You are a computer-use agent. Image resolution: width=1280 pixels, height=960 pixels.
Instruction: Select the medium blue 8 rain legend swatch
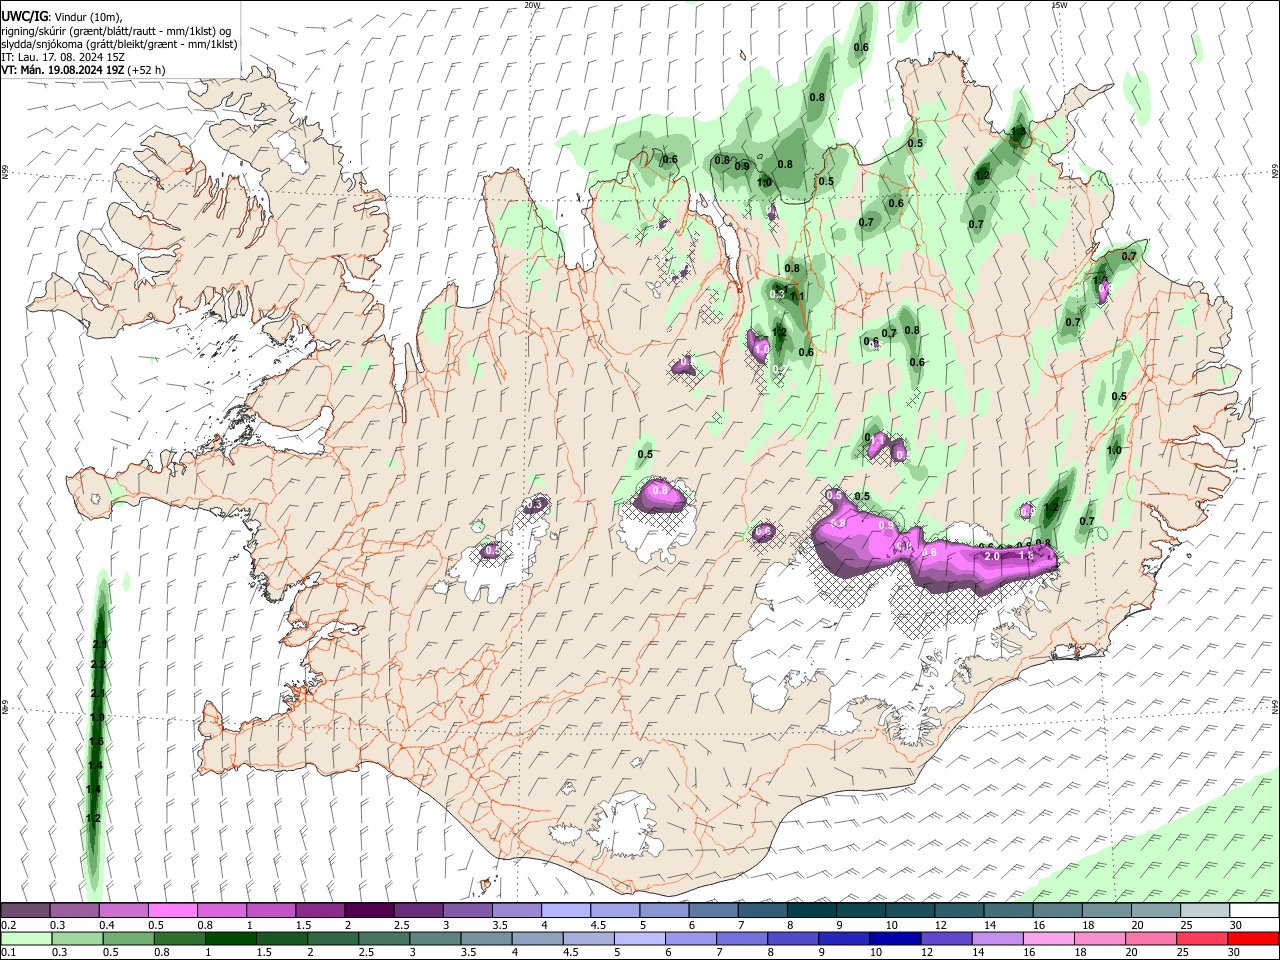[793, 938]
